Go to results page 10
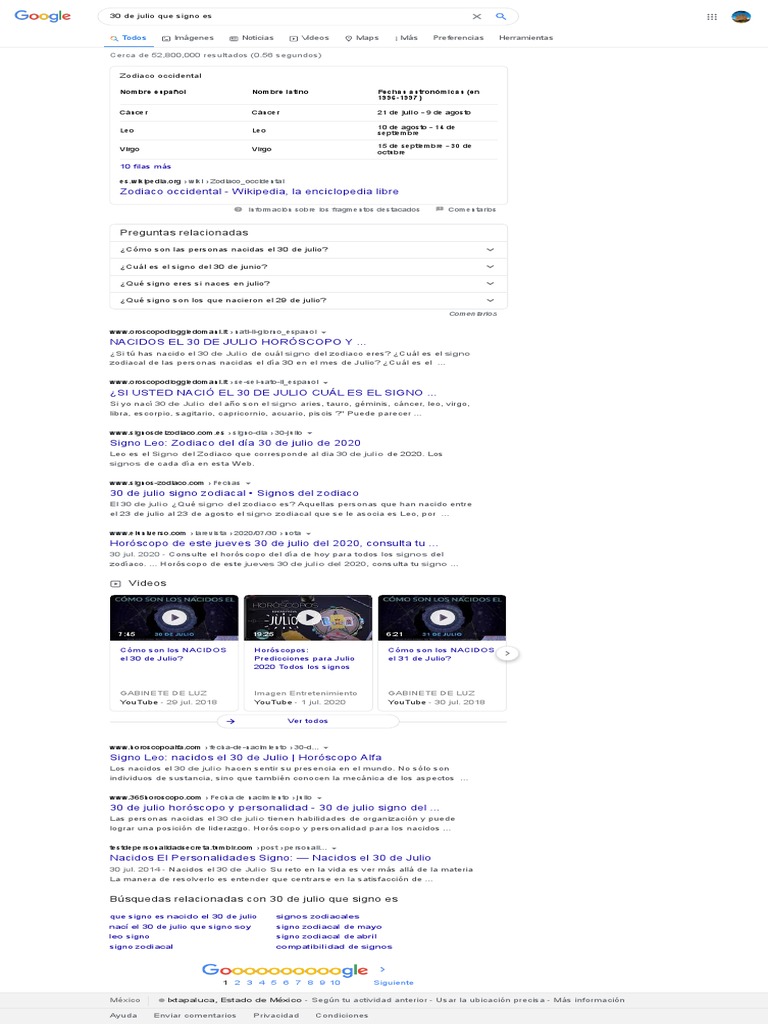This screenshot has width=768, height=1024. [335, 983]
